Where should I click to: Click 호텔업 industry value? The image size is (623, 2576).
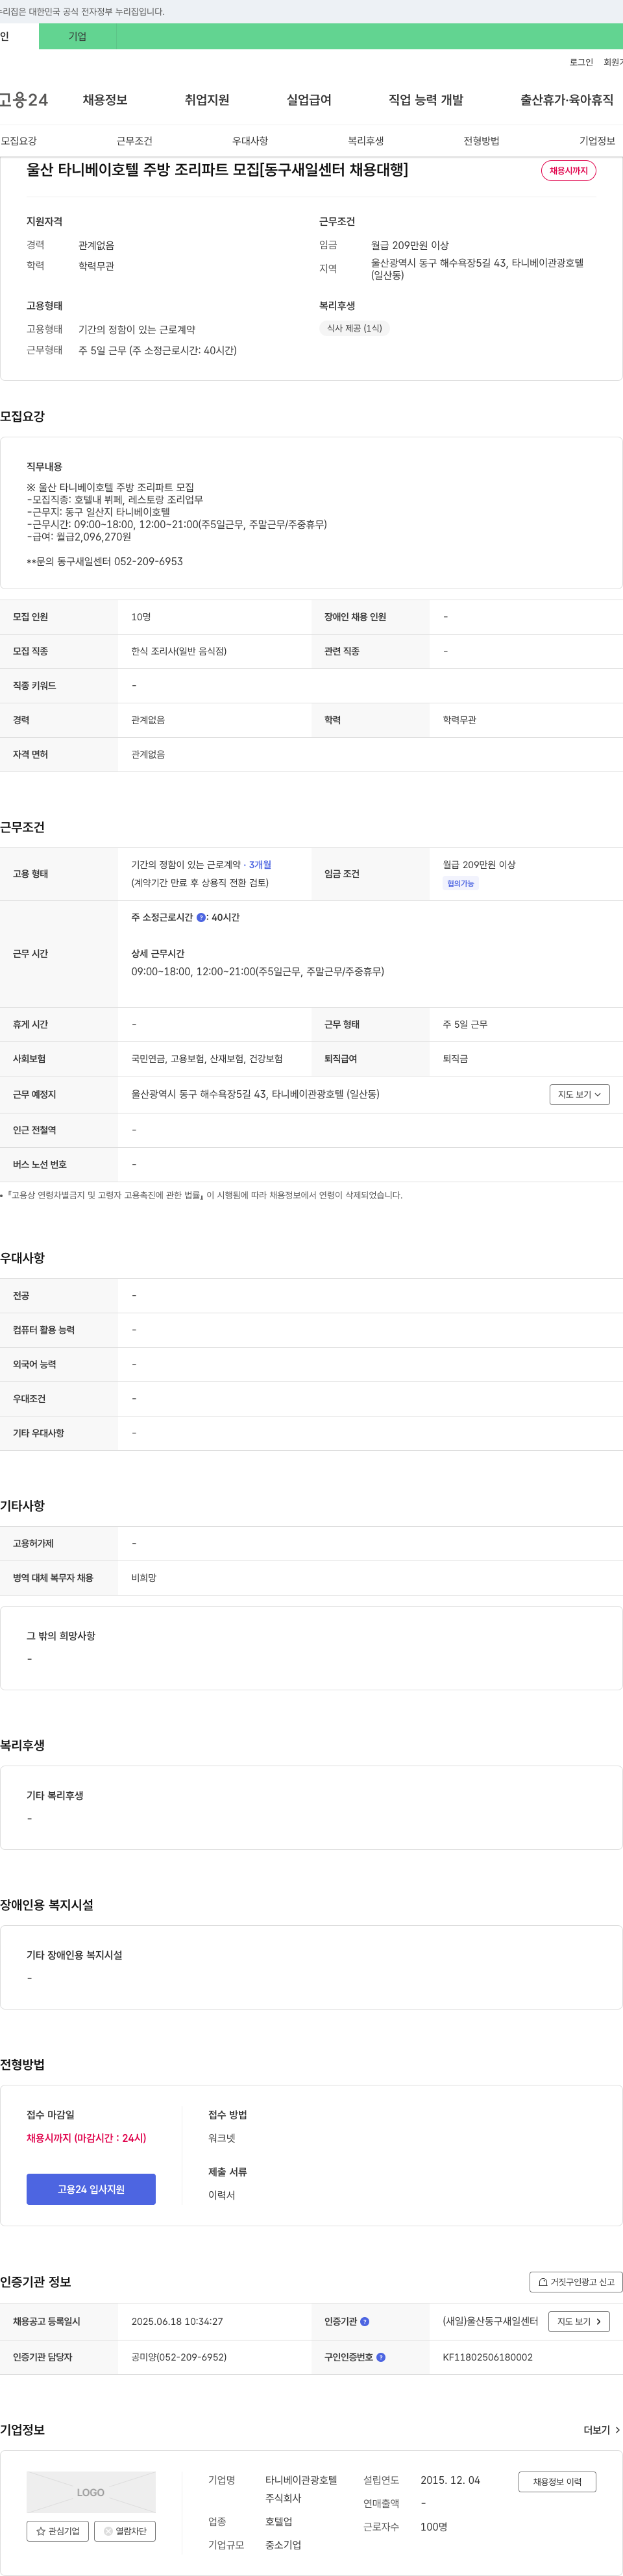coord(279,2522)
